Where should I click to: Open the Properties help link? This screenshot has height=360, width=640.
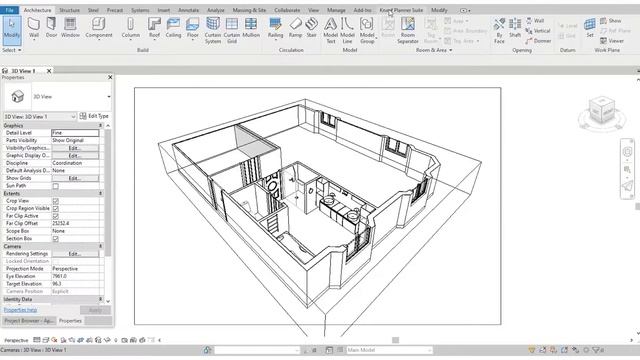[x=20, y=310]
